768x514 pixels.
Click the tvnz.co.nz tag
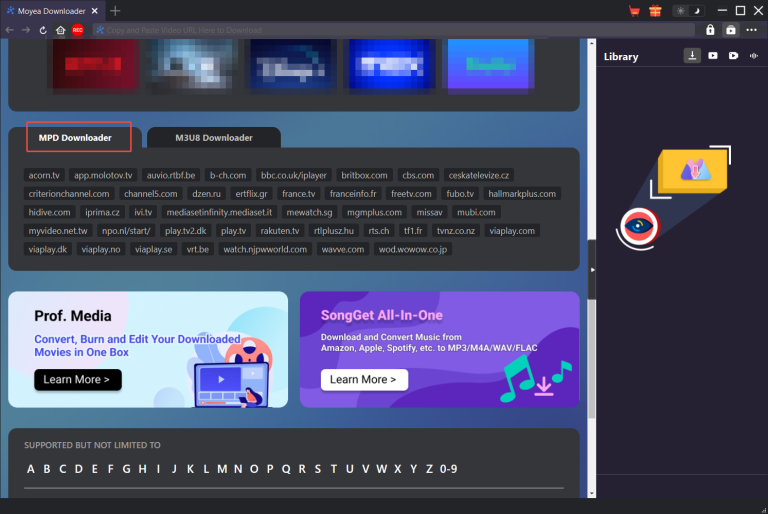[456, 231]
